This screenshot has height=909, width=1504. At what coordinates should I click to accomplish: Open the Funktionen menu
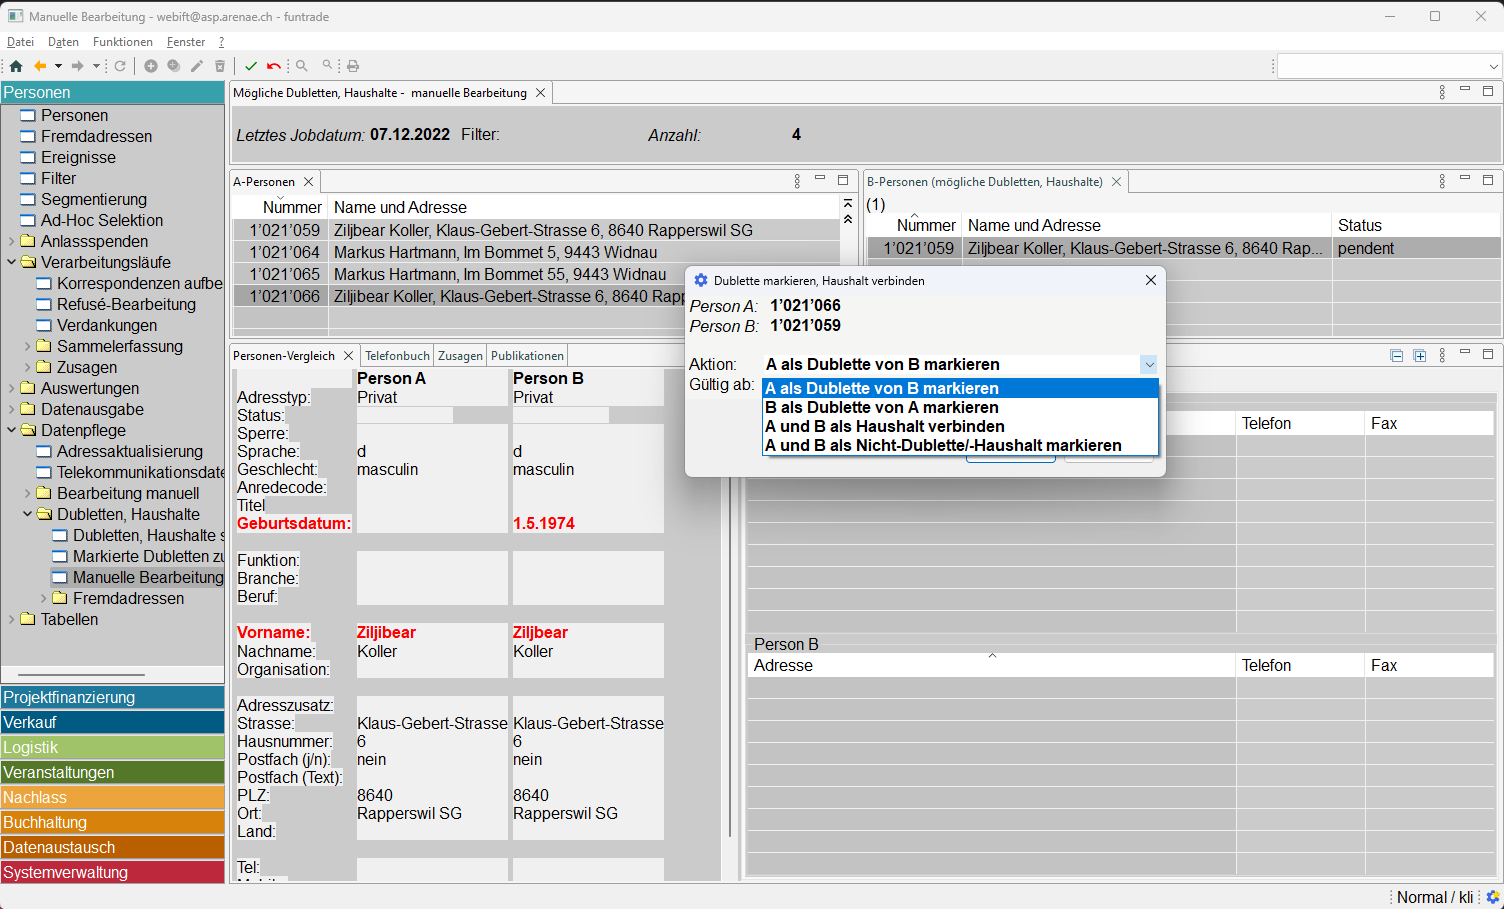(122, 42)
